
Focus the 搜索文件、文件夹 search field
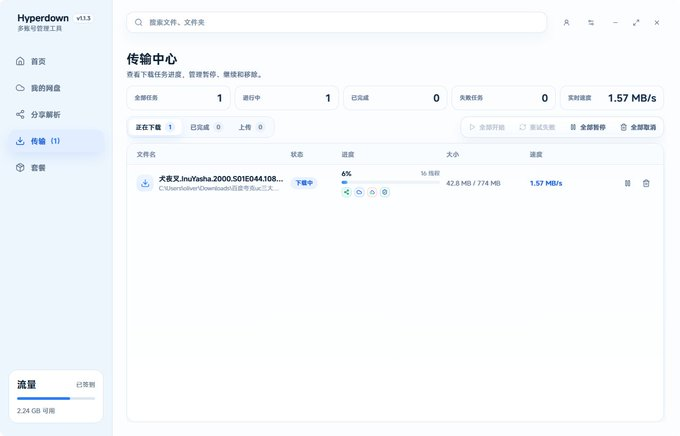click(x=336, y=22)
